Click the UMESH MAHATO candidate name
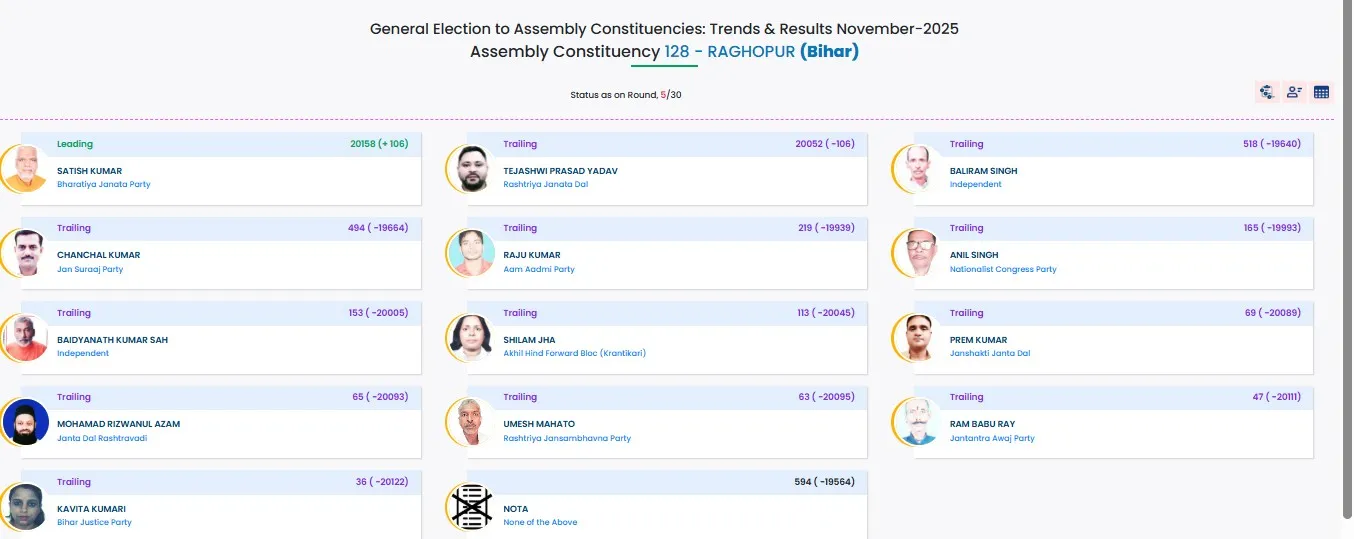This screenshot has height=539, width=1354. coord(539,424)
